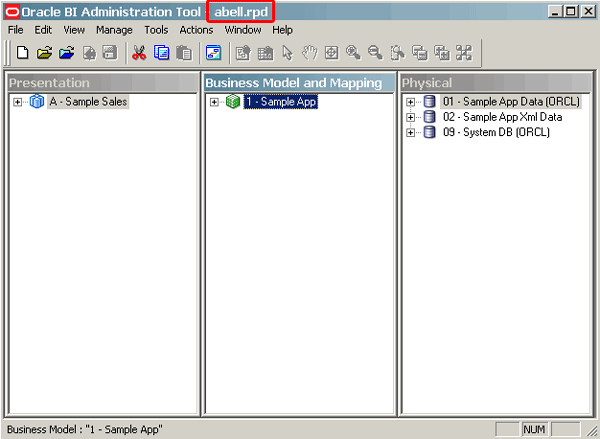Open repository offline using the yellow folder icon
Viewport: 600px width, 439px height.
pyautogui.click(x=44, y=53)
